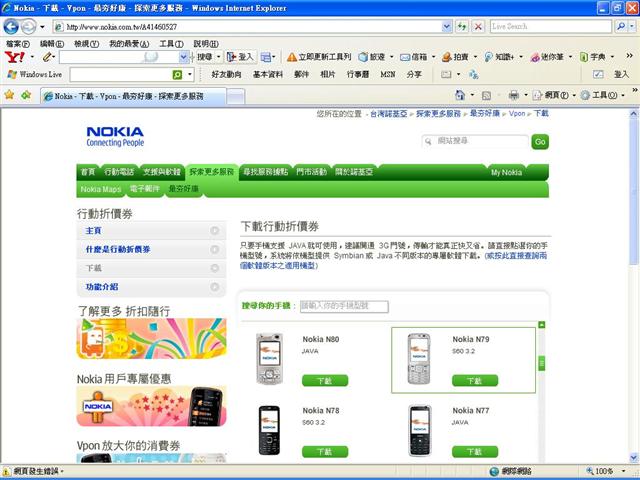
Task: Open the 編輯 Edit menu
Action: (52, 44)
